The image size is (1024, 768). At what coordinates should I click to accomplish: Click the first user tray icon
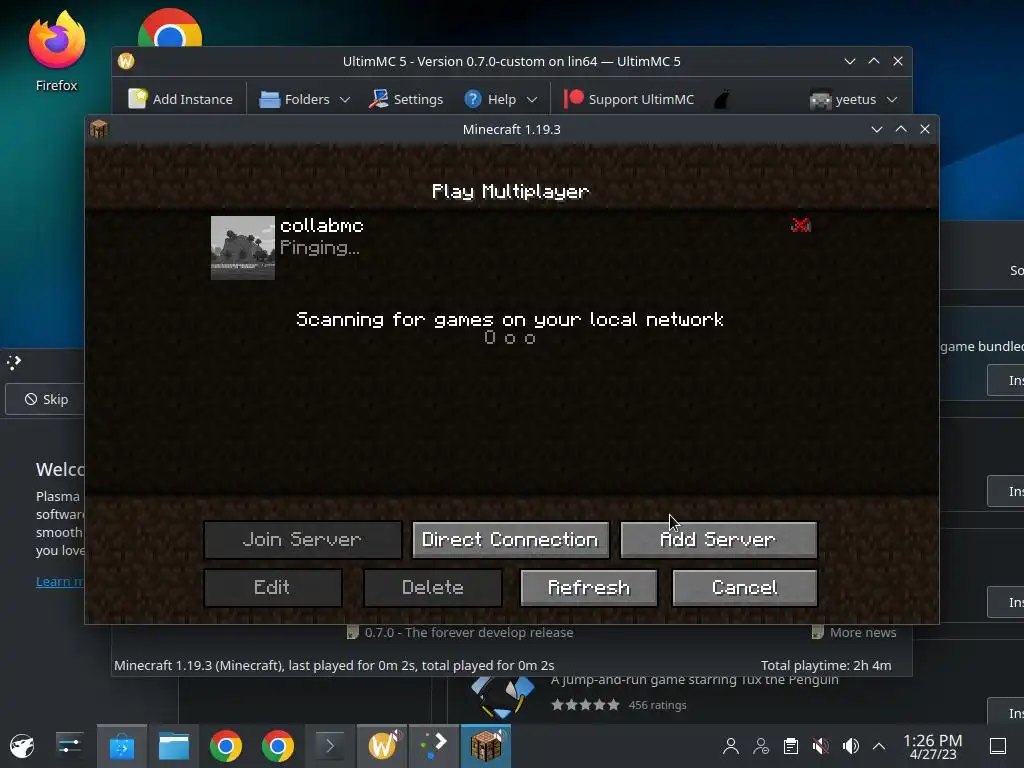731,746
